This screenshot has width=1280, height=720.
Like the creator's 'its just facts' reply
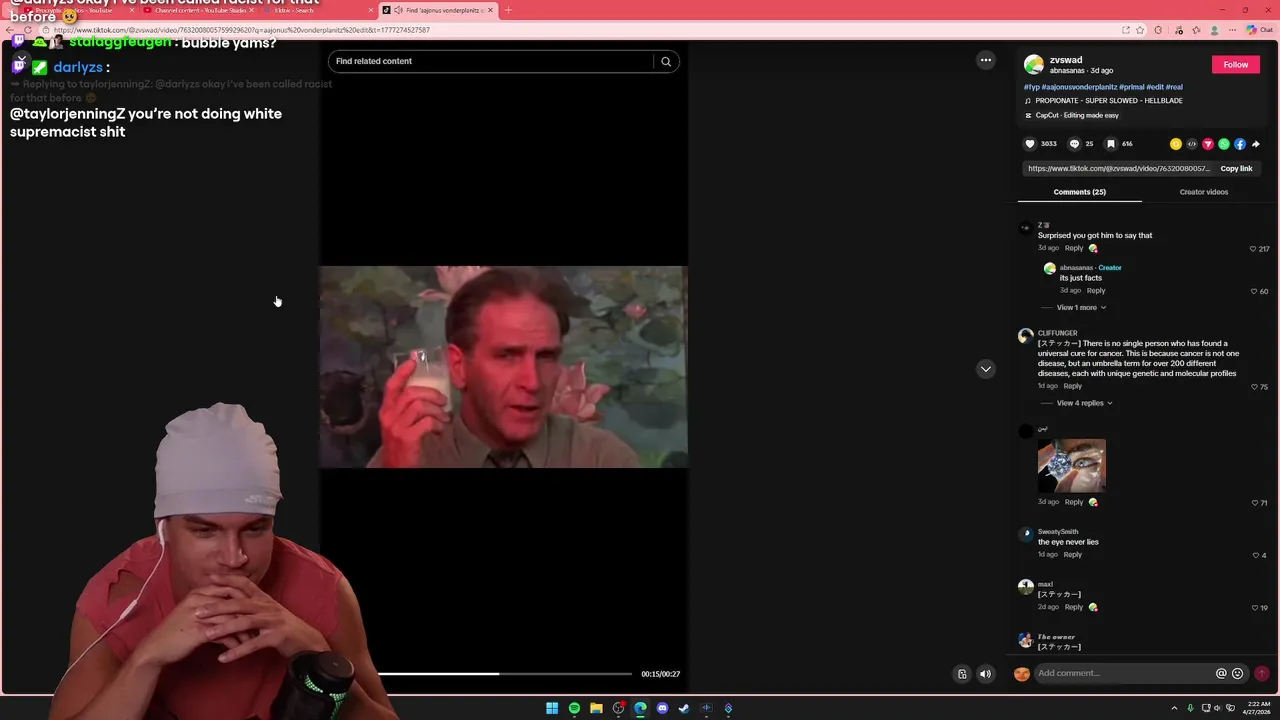tap(1253, 291)
